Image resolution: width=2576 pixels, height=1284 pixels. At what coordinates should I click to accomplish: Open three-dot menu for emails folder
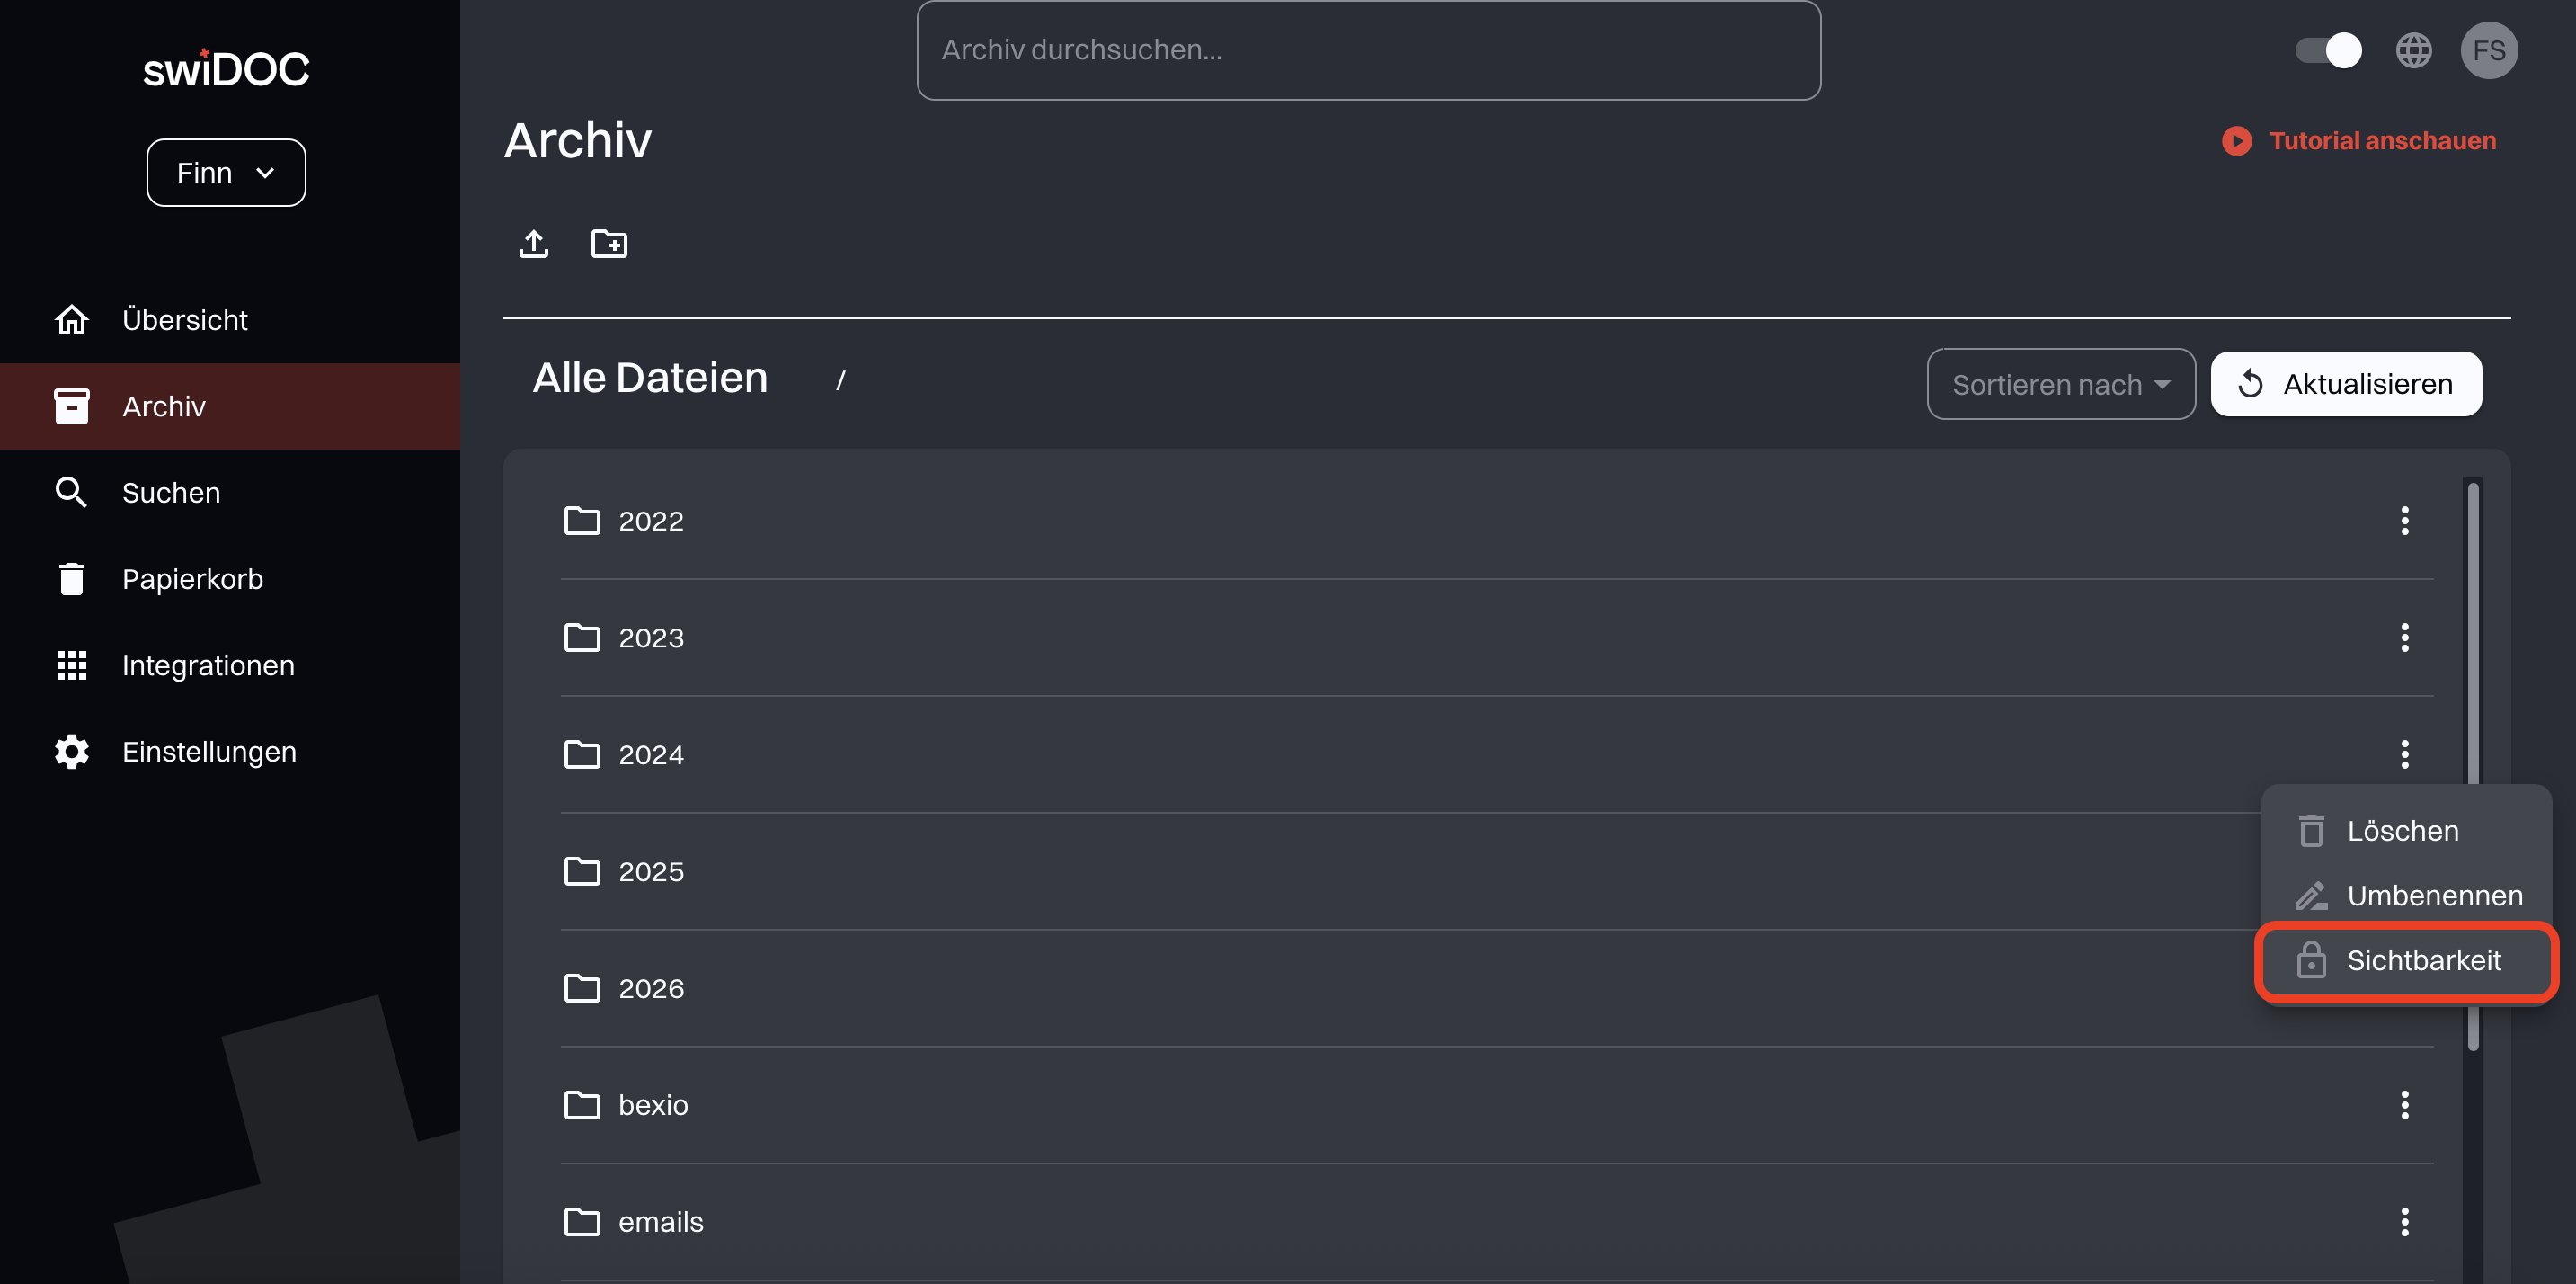[2404, 1221]
